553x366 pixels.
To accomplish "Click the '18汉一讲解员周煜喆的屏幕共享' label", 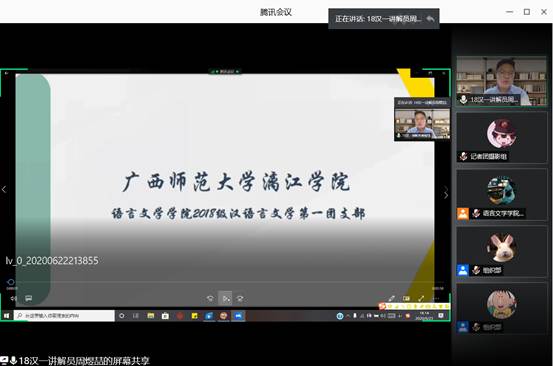I will [84, 361].
